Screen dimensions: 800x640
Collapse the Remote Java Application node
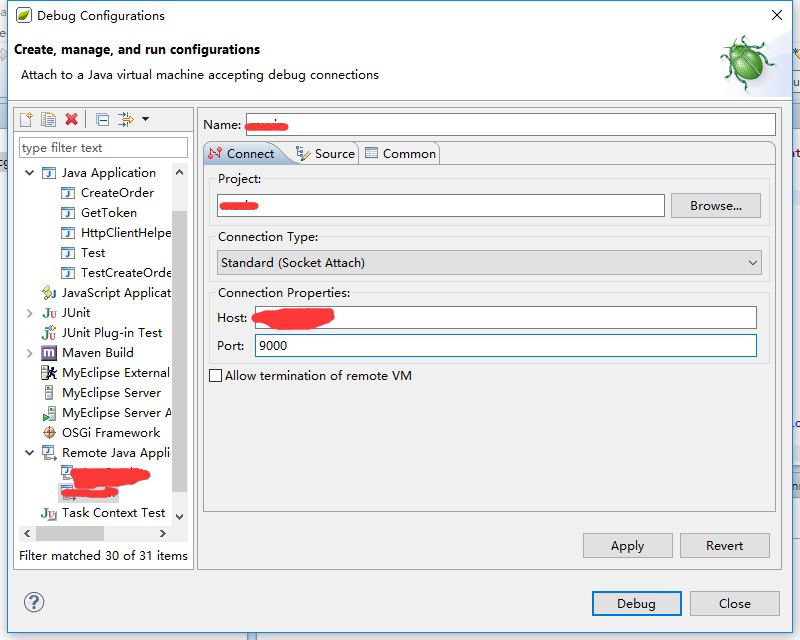point(30,453)
